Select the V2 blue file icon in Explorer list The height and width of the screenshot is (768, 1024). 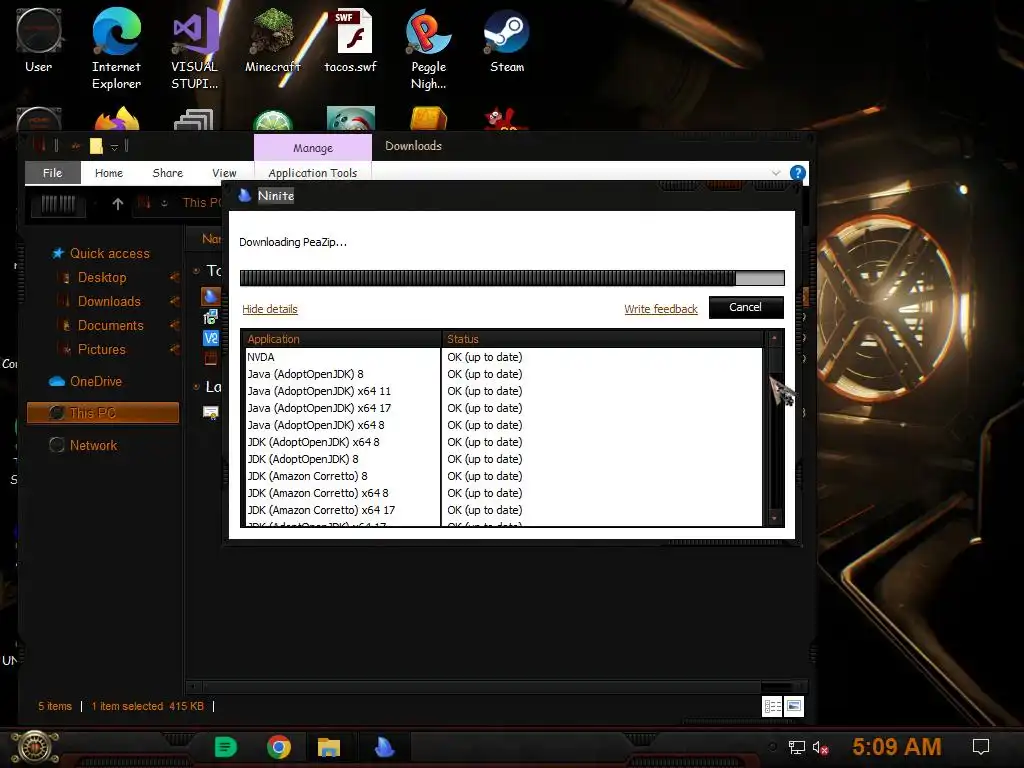pos(210,338)
